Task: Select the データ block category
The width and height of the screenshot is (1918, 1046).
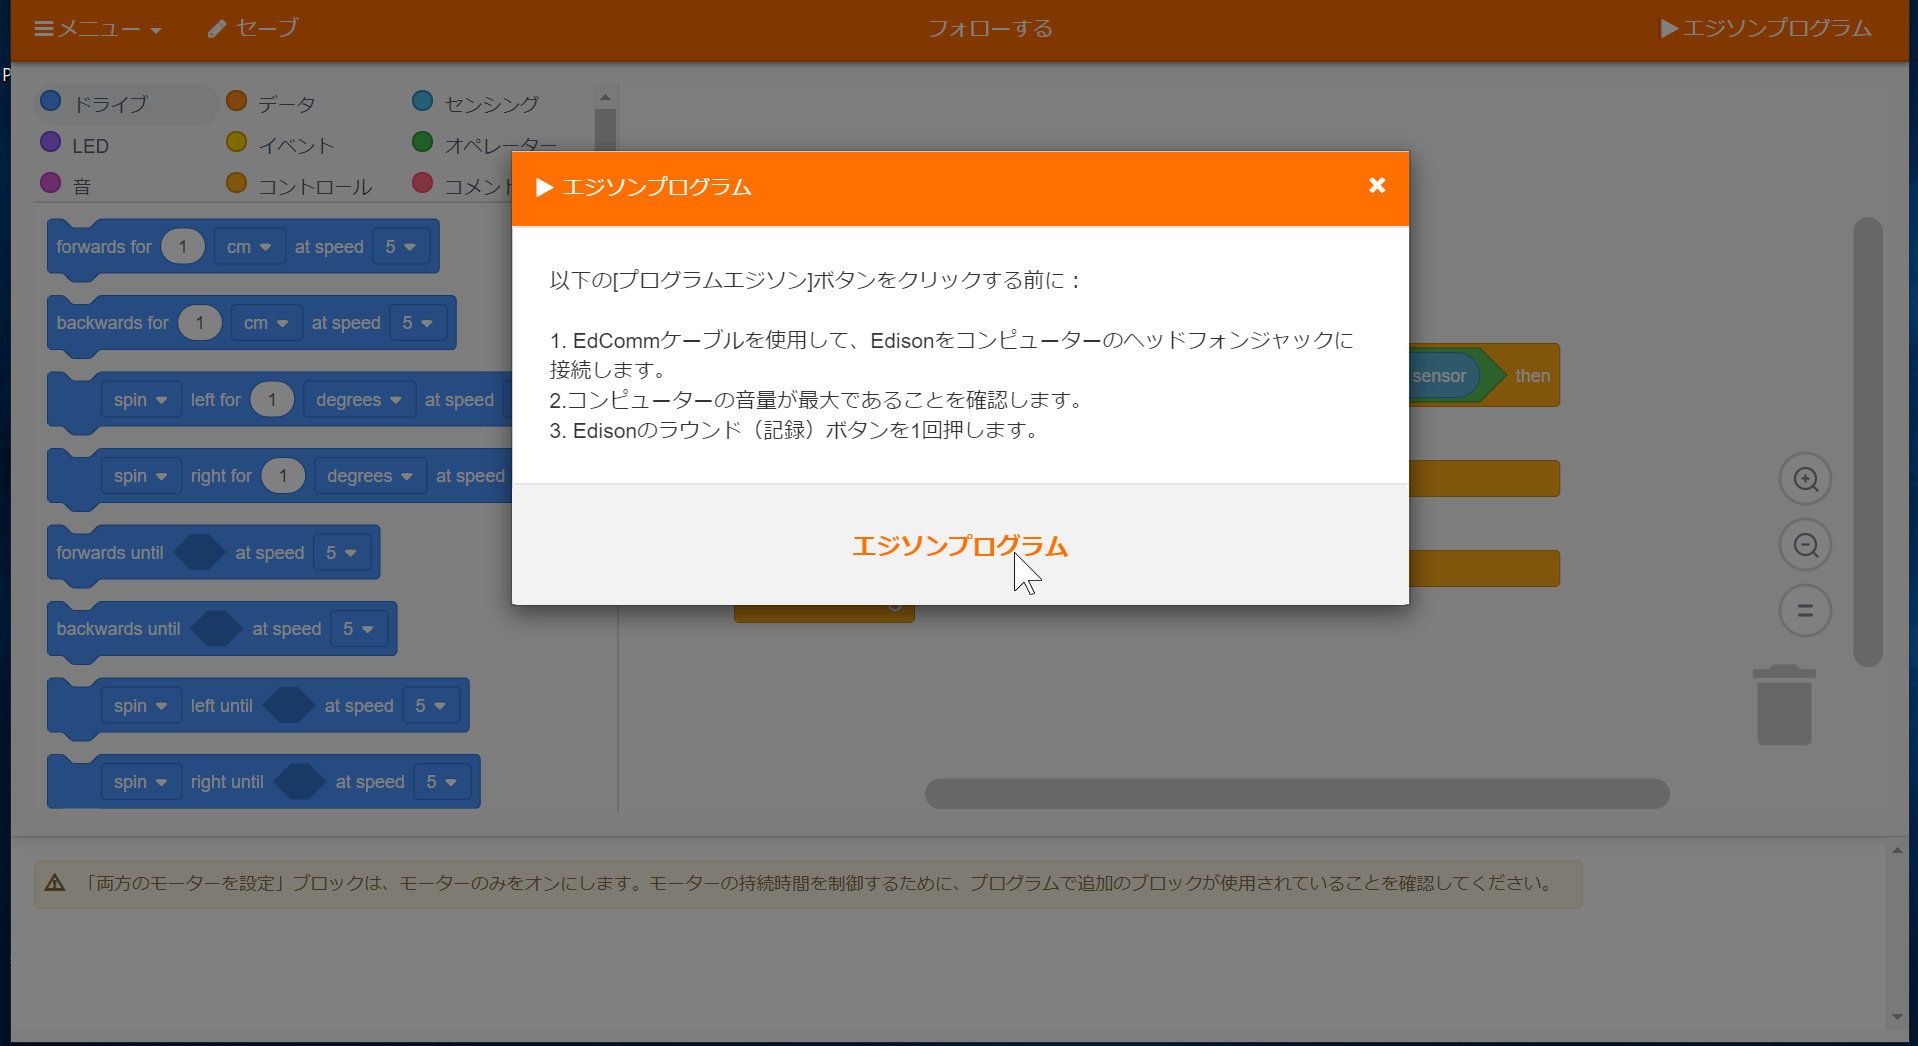Action: 286,104
